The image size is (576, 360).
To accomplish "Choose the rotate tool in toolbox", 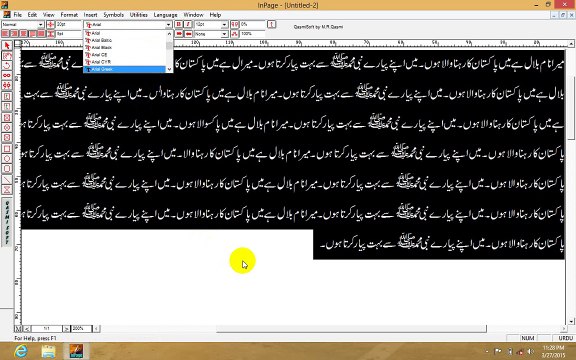I will [x=7, y=66].
